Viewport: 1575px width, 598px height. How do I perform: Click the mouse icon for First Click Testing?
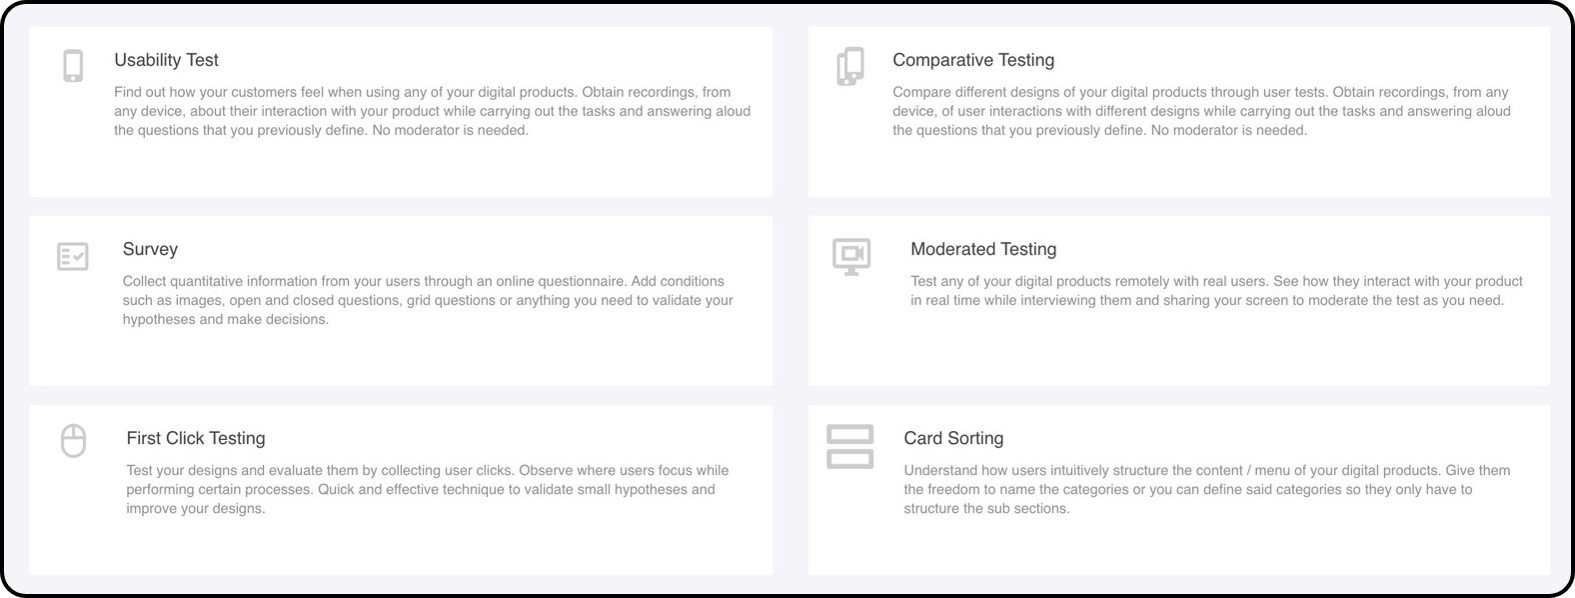tap(73, 441)
